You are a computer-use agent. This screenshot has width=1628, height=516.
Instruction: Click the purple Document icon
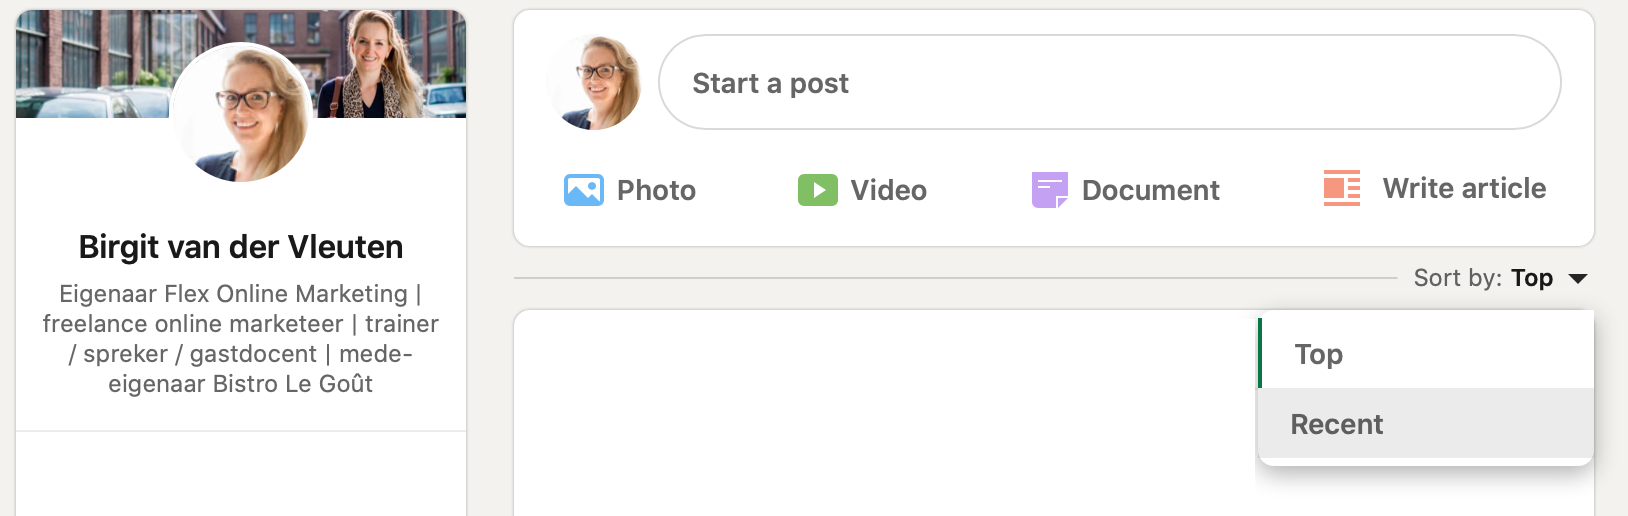click(x=1049, y=190)
